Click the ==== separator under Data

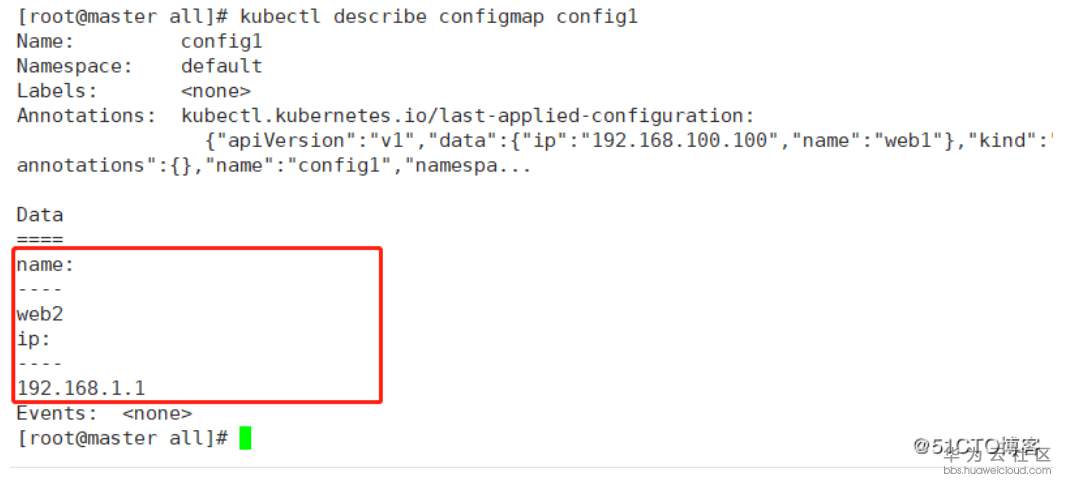[39, 239]
